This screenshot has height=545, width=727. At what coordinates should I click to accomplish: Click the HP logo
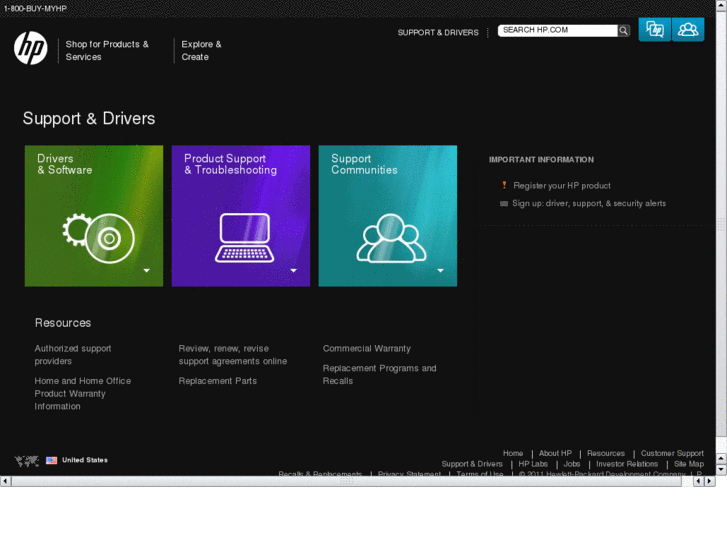coord(30,48)
